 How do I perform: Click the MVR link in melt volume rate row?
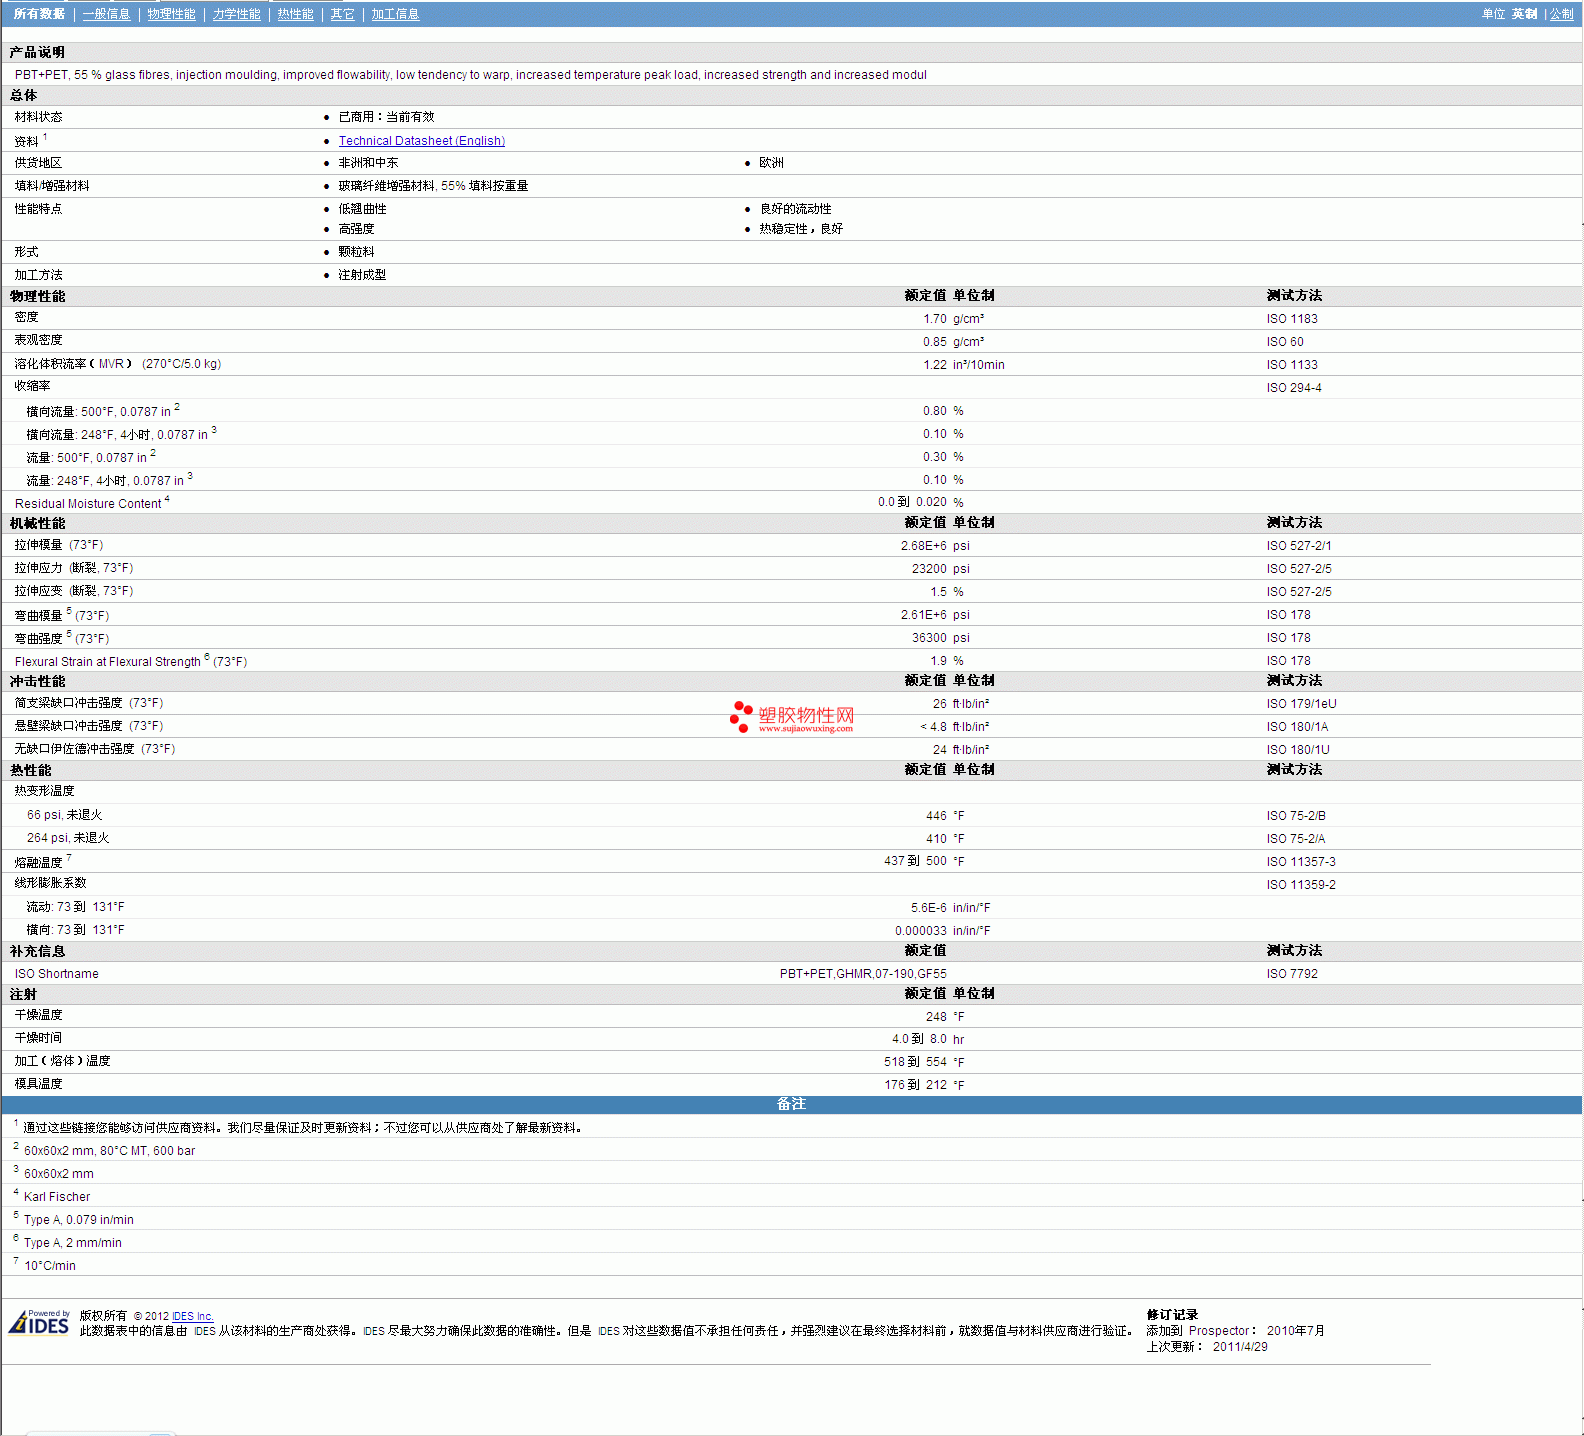click(x=111, y=364)
